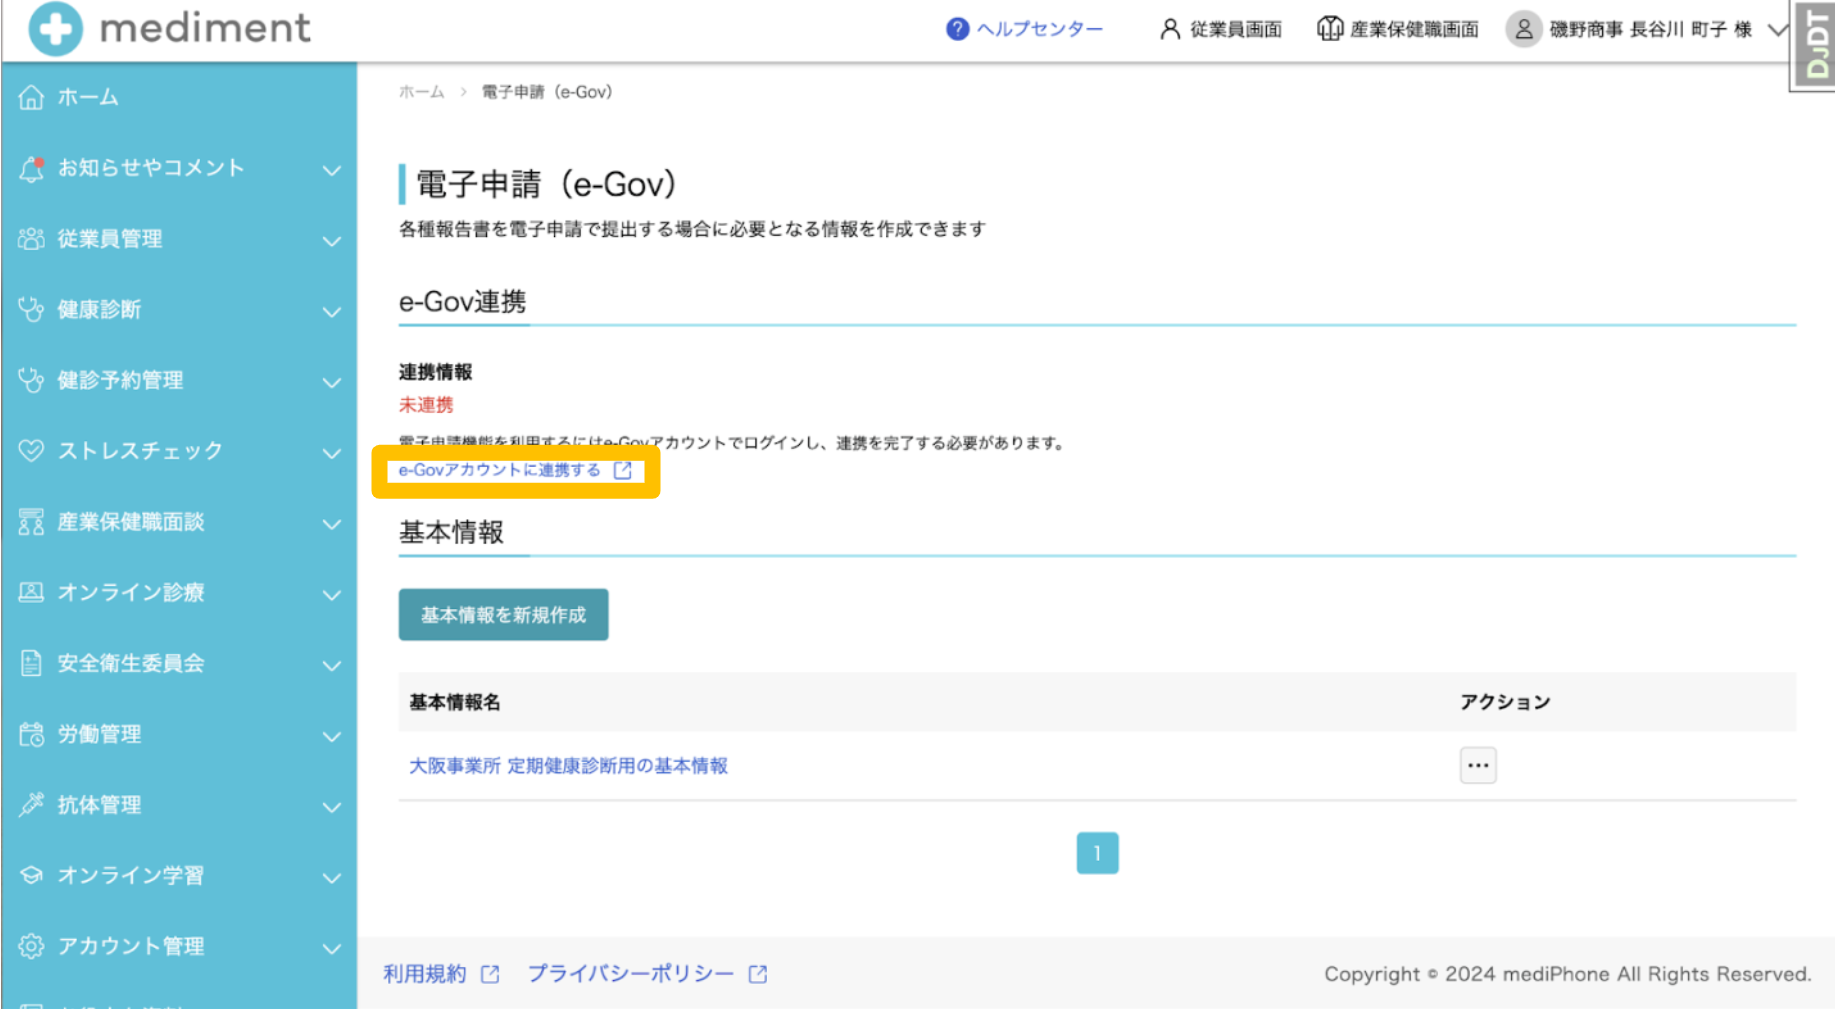The image size is (1835, 1009).
Task: Click the mediment plus logo icon
Action: tap(55, 28)
